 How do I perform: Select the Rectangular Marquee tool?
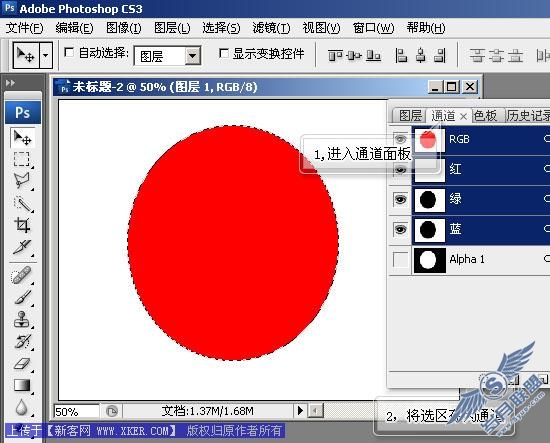click(x=22, y=159)
